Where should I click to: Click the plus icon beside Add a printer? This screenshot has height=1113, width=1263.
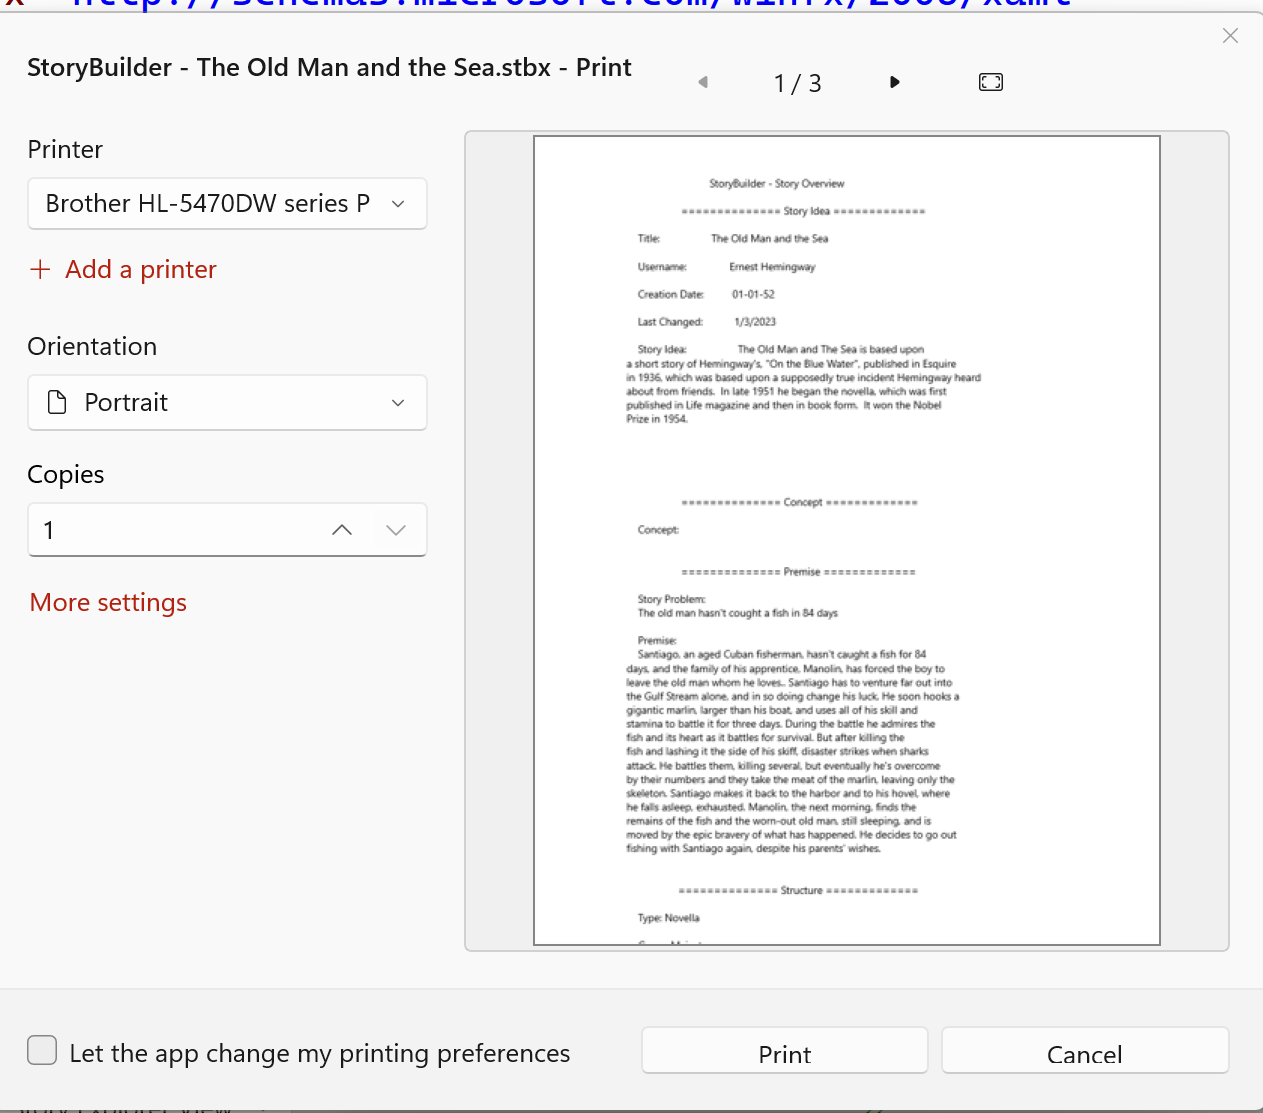tap(40, 270)
